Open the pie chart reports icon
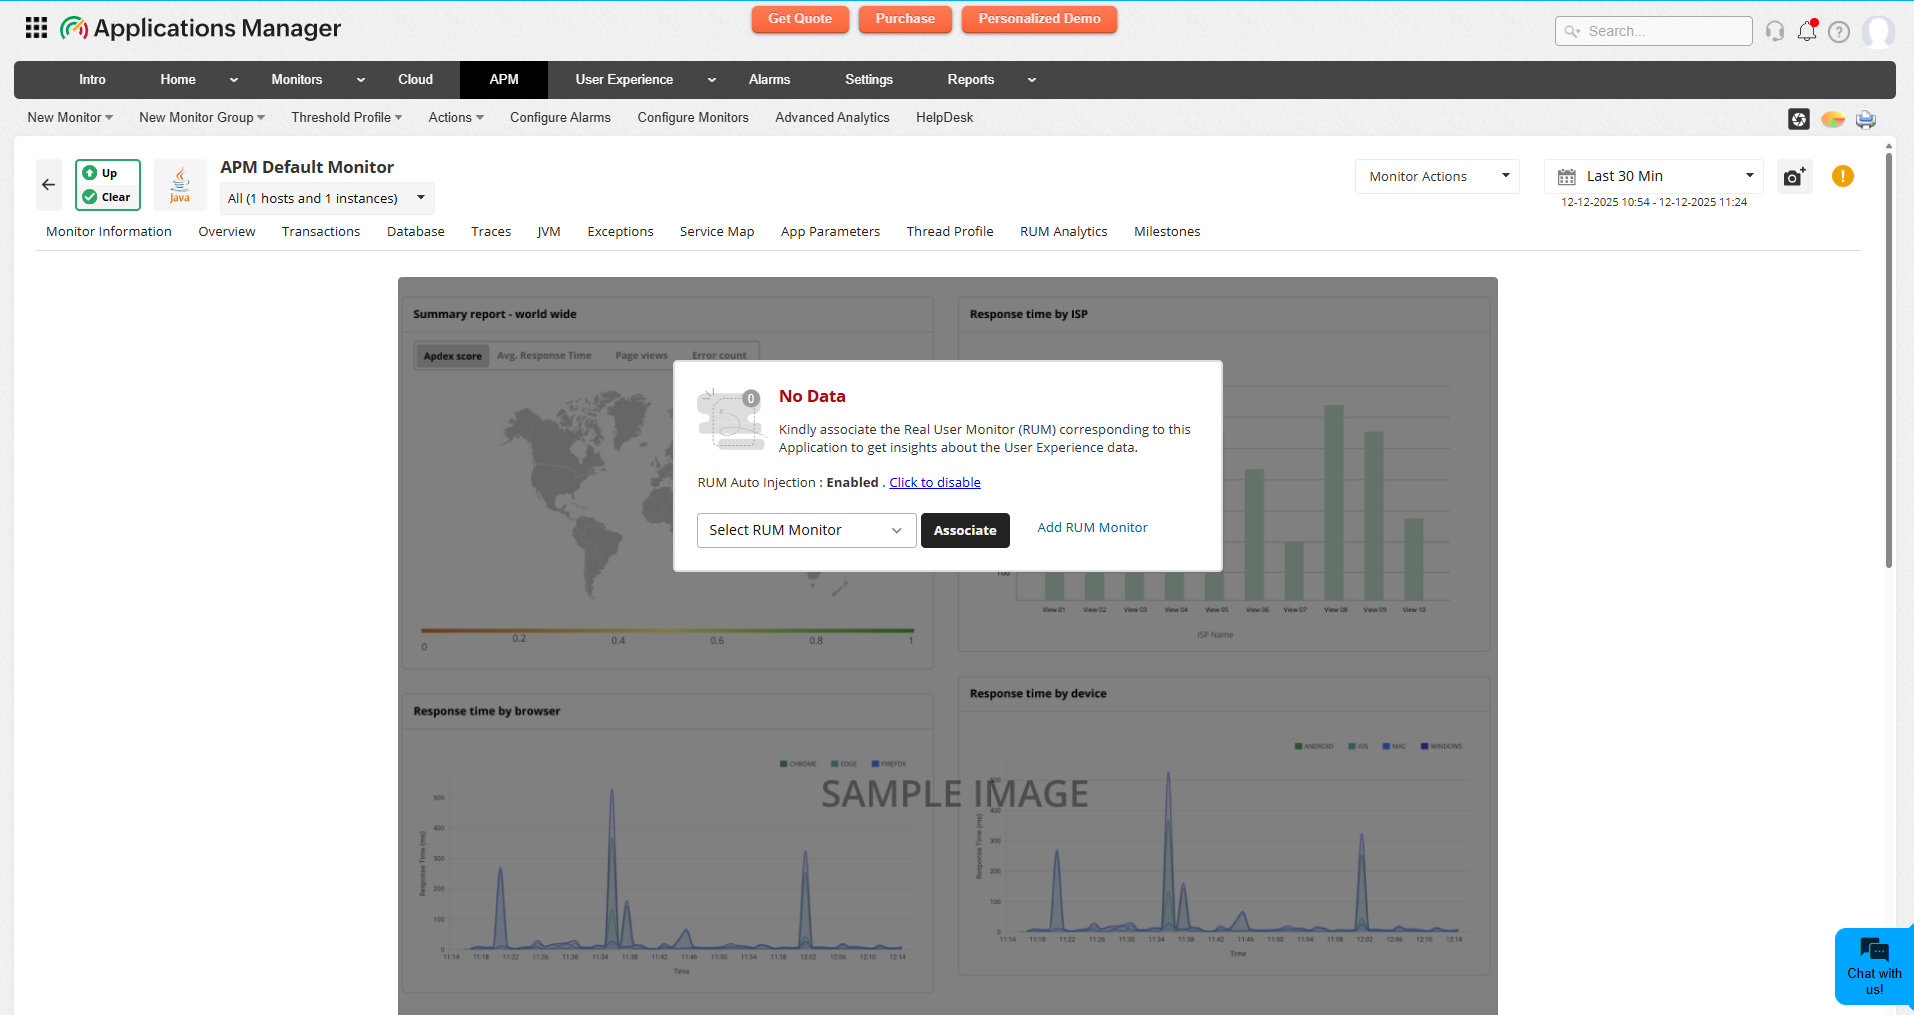 point(1833,119)
